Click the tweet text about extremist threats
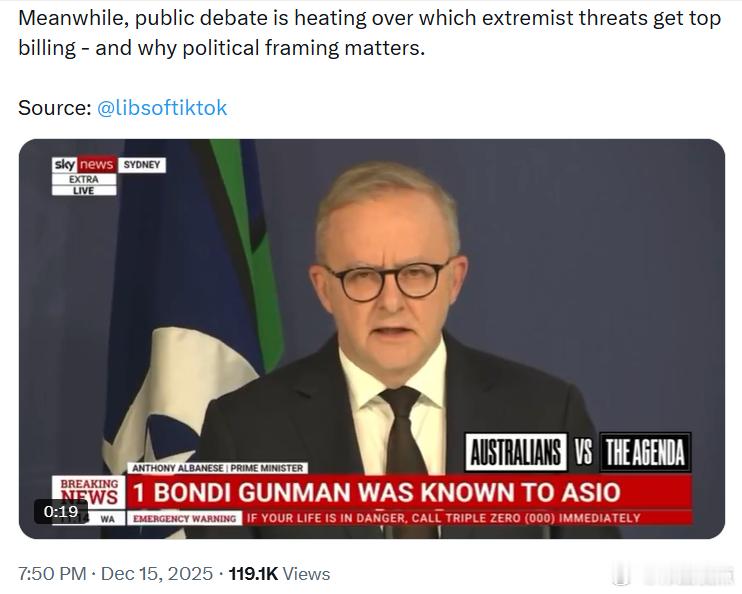Screen dimensions: 742x594 369,33
